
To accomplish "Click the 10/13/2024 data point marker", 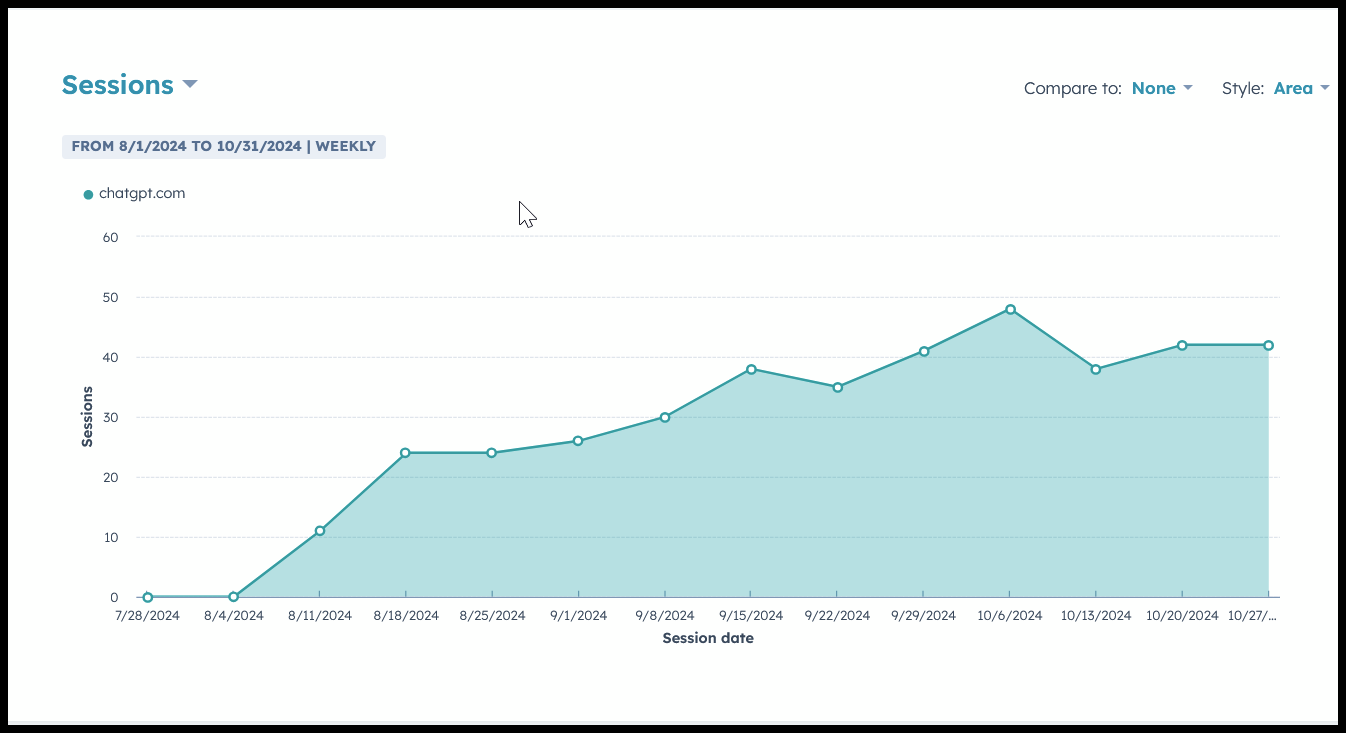I will (x=1096, y=369).
